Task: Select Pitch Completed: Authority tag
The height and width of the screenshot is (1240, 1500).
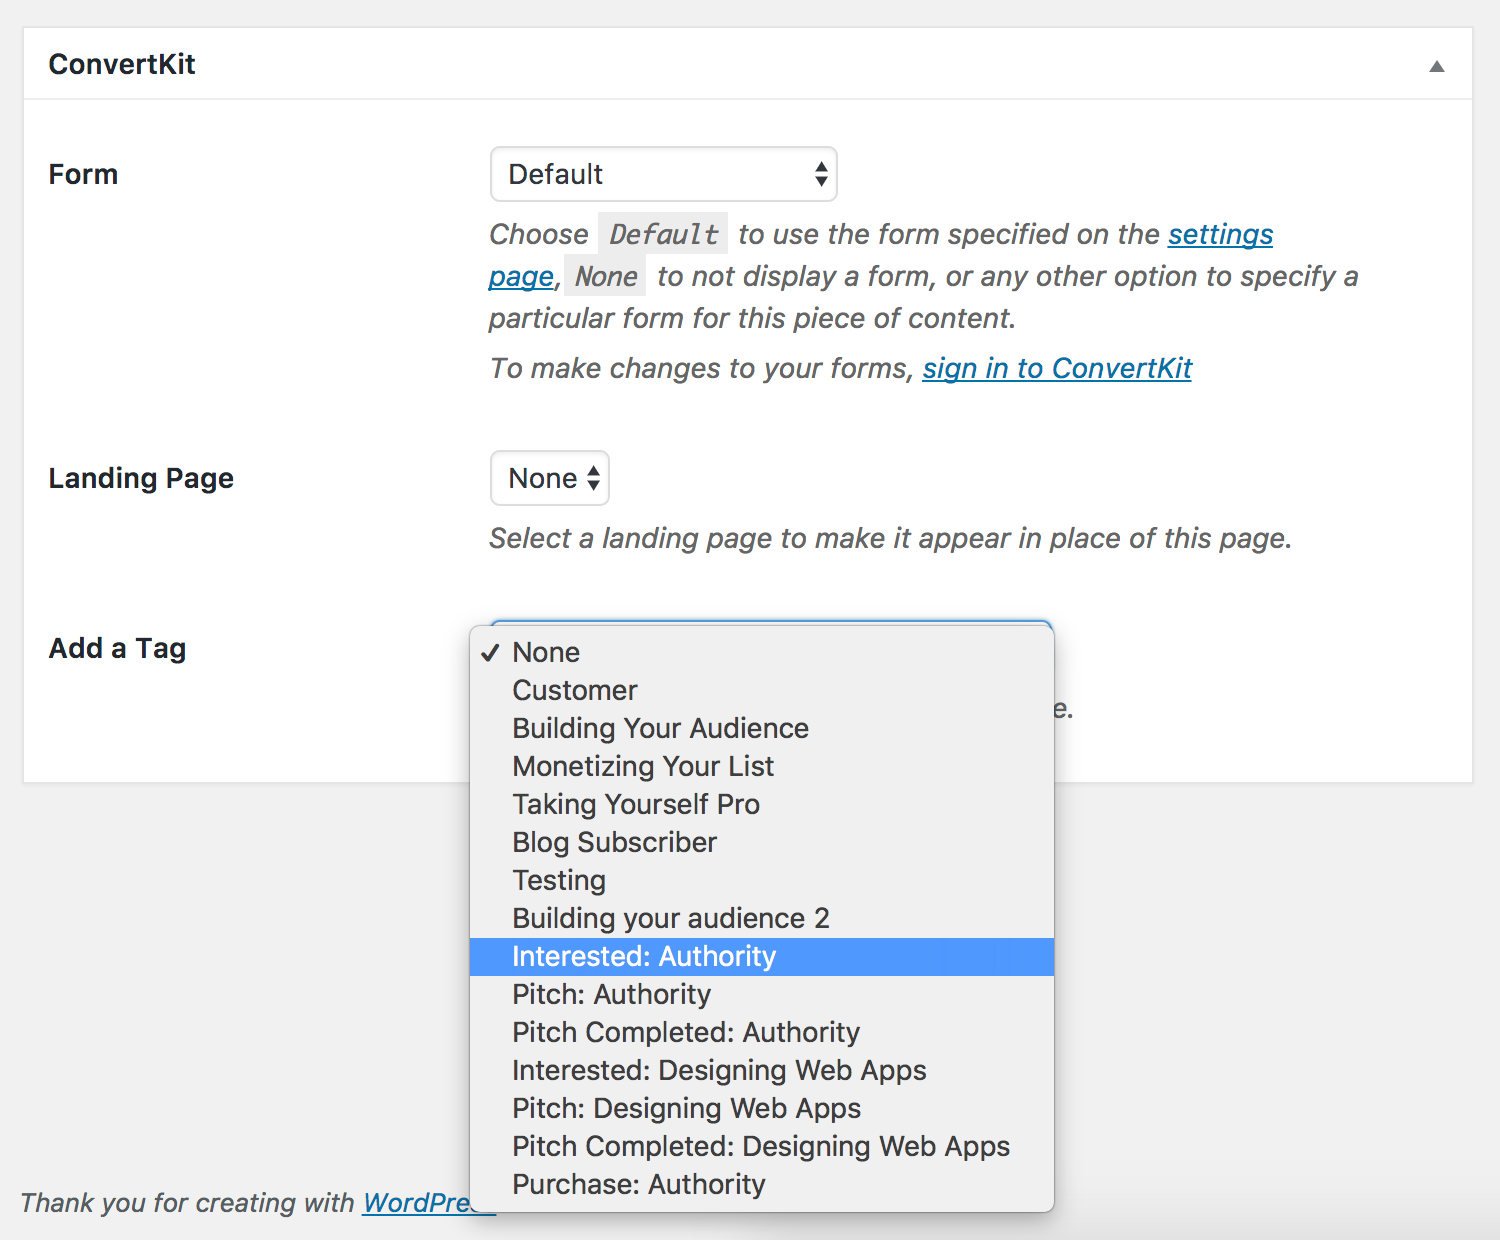Action: (x=685, y=1032)
